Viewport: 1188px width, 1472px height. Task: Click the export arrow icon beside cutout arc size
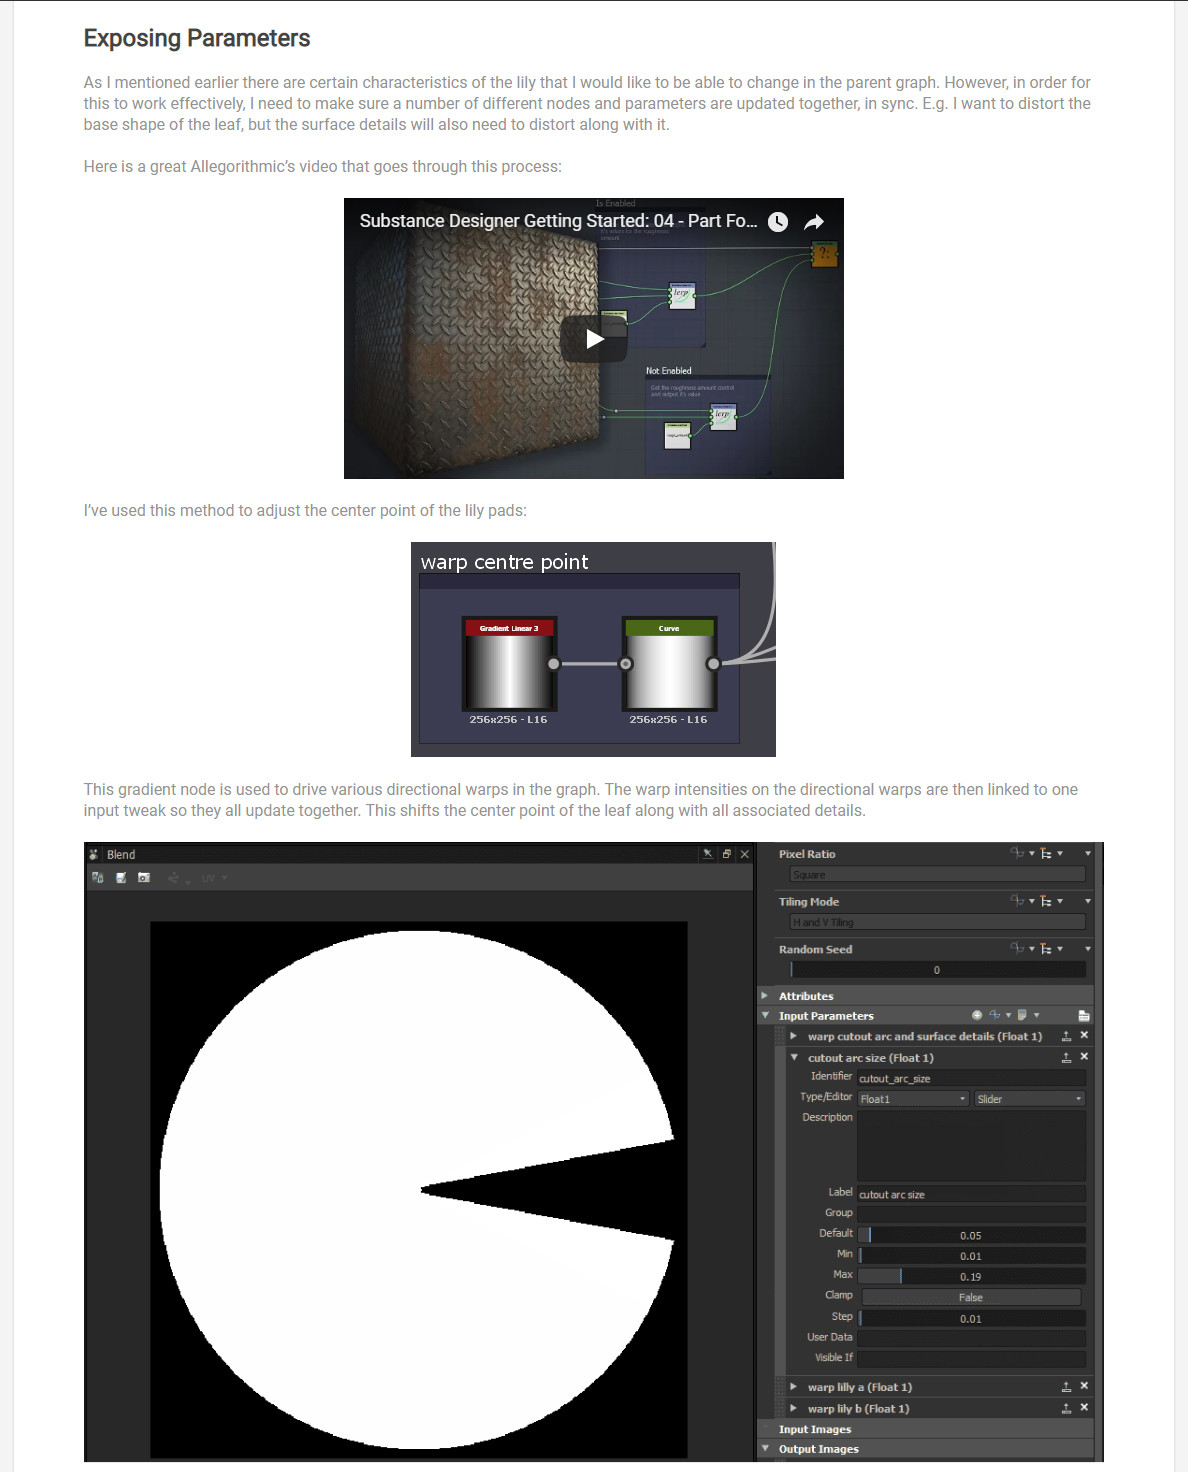[1065, 1057]
